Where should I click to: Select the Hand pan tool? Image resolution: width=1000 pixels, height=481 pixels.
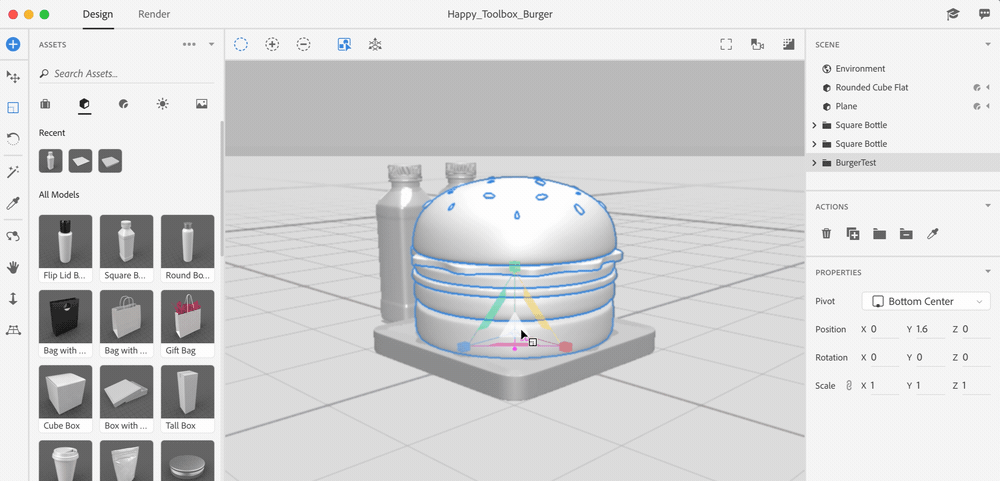tap(13, 267)
